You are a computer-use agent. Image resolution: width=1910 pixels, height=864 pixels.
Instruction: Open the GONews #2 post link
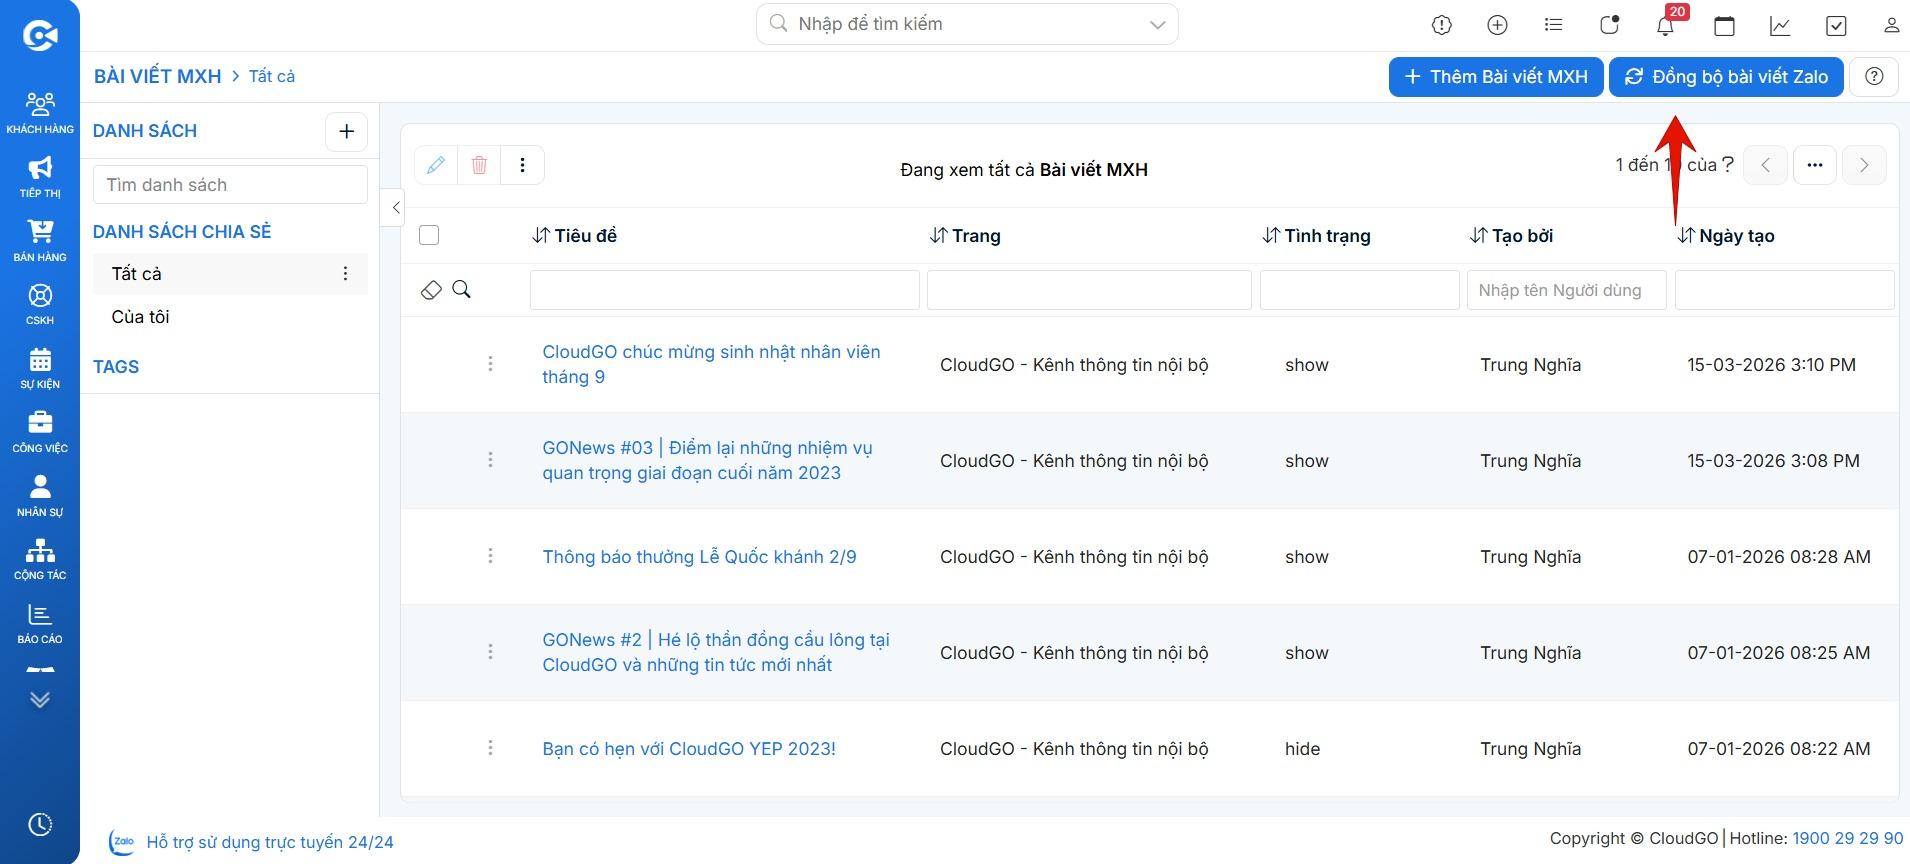(x=715, y=652)
